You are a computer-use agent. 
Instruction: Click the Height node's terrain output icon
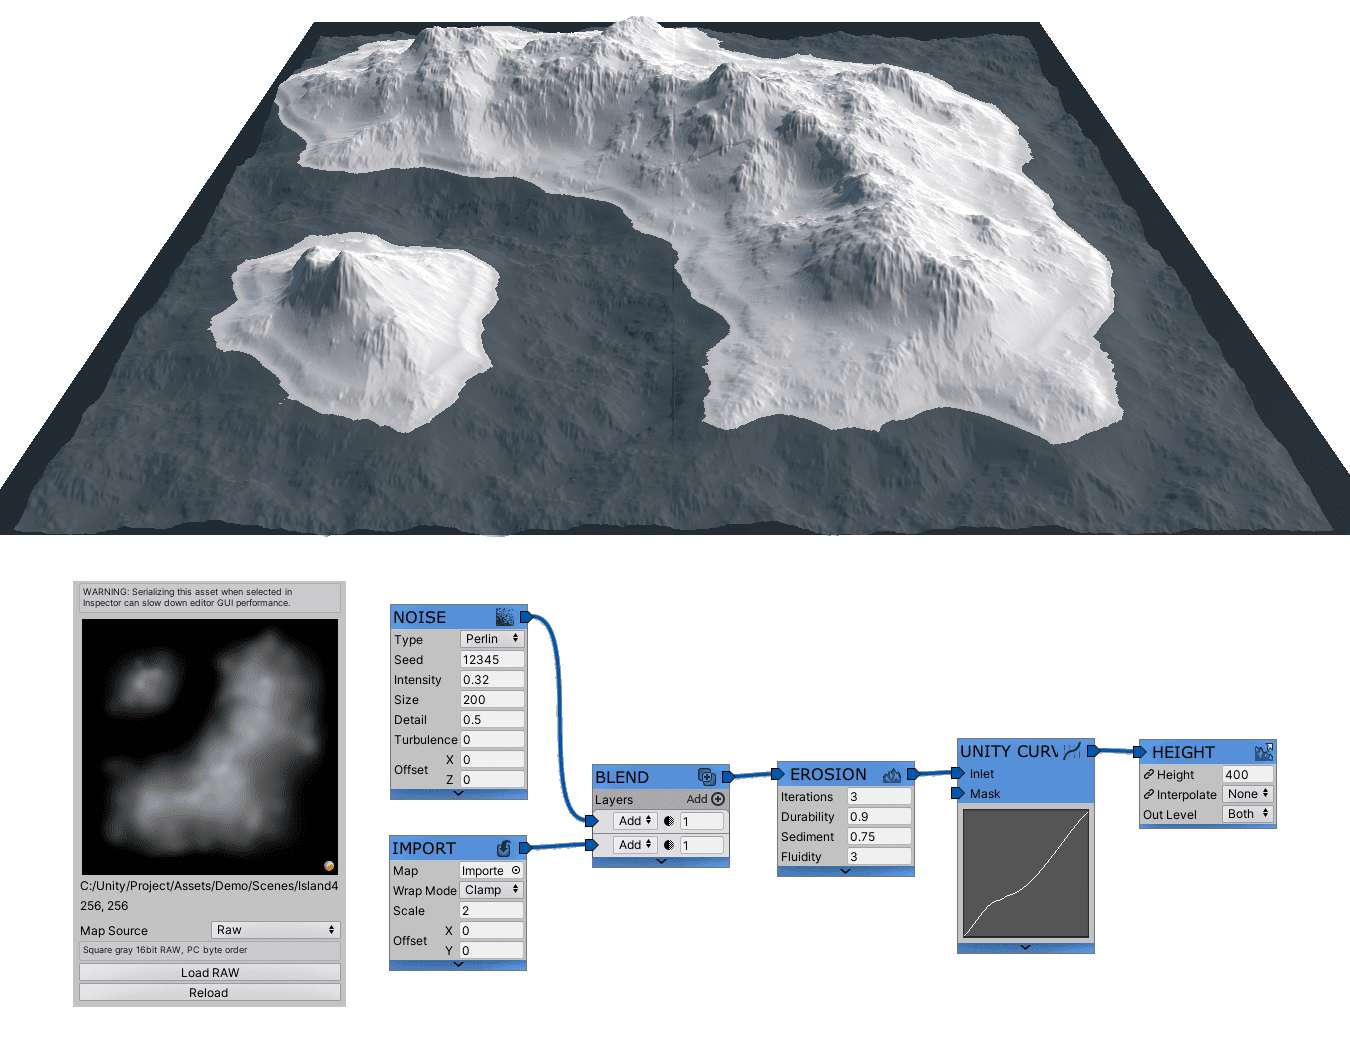pyautogui.click(x=1264, y=752)
